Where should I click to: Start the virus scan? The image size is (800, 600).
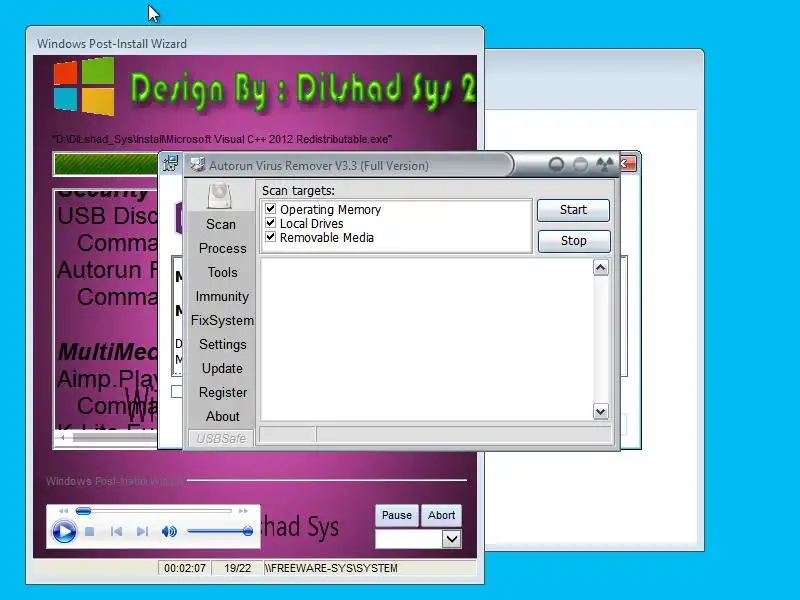tap(573, 210)
